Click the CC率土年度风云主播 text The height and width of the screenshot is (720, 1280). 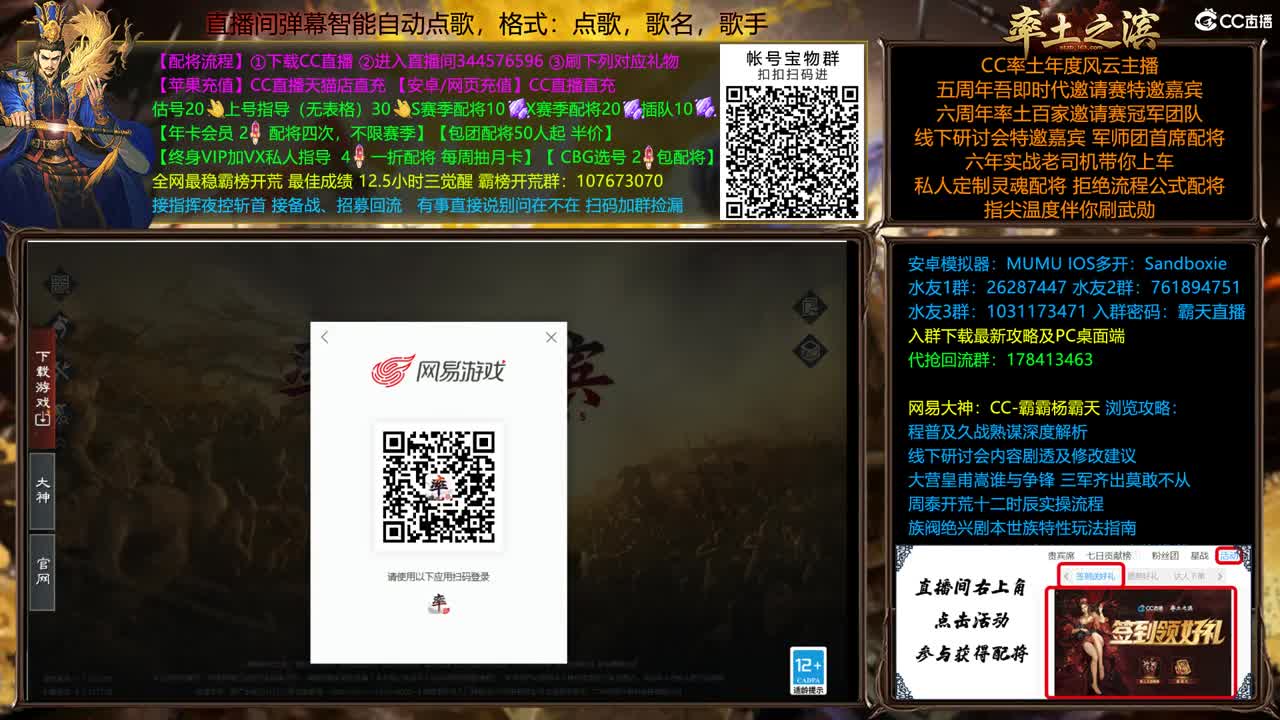point(1069,66)
